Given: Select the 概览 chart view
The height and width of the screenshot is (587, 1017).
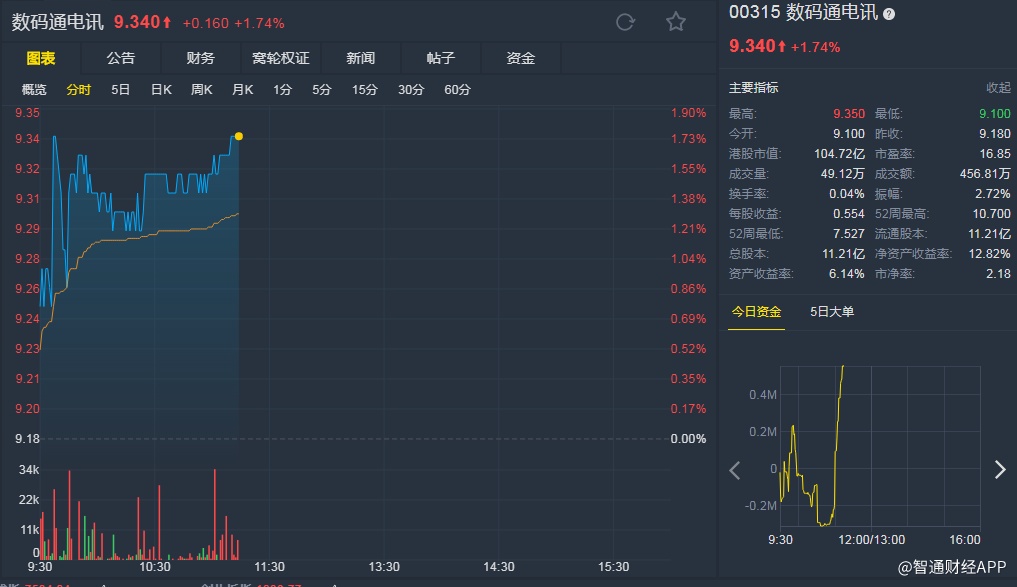Looking at the screenshot, I should 34,90.
